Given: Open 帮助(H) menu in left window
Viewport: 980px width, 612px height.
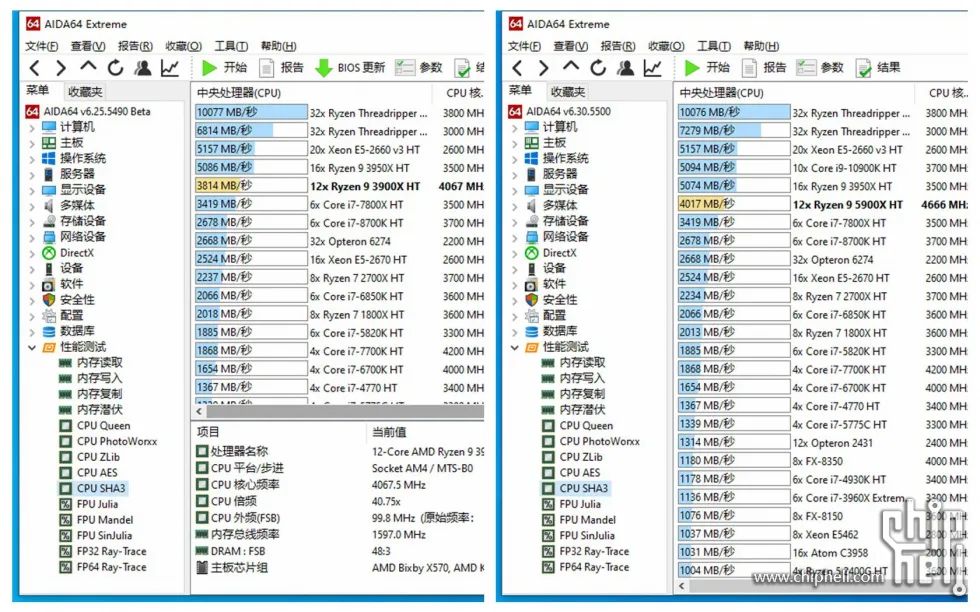Looking at the screenshot, I should (278, 46).
